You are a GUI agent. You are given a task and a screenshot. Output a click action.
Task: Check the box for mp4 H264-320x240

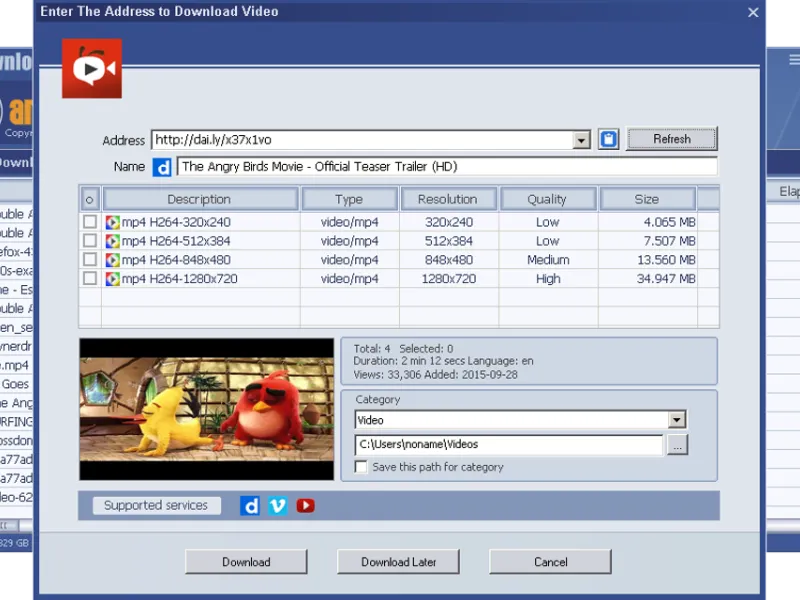pos(90,222)
